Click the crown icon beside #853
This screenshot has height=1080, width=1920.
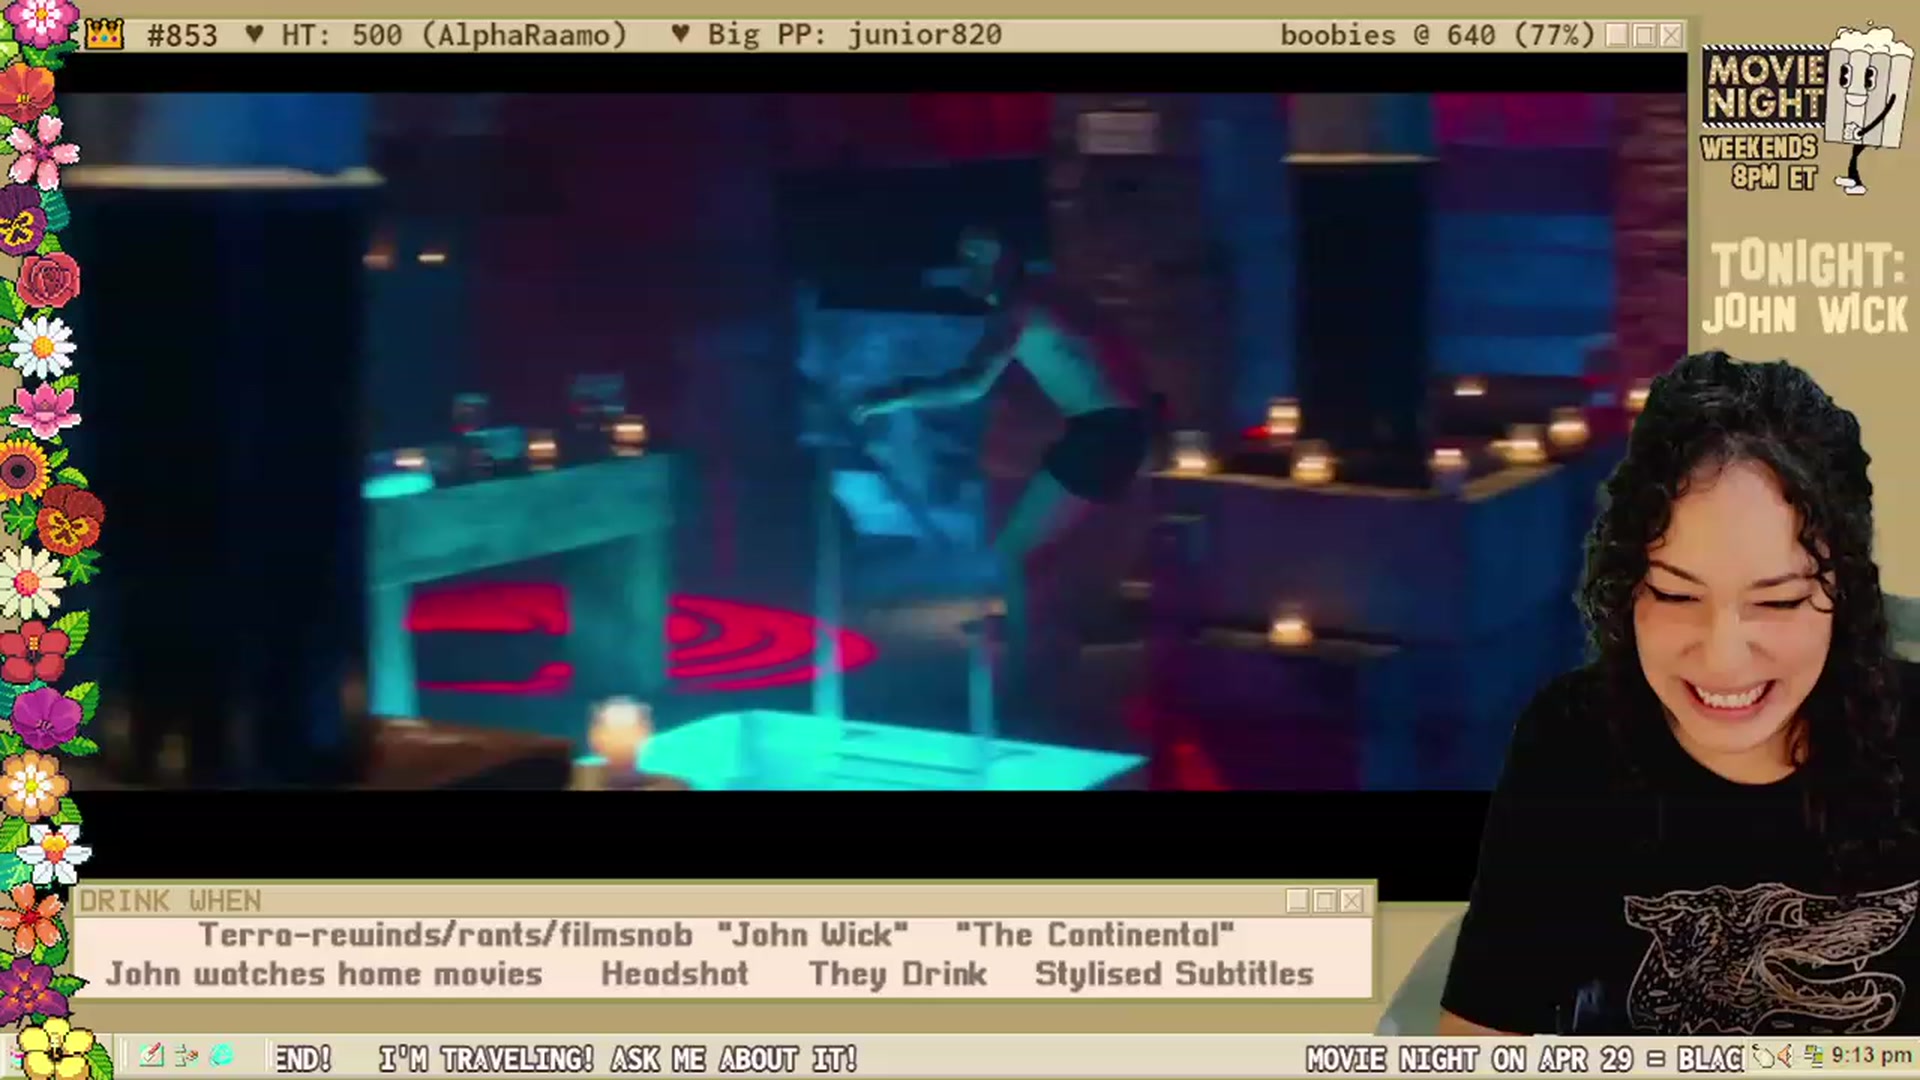pos(104,35)
